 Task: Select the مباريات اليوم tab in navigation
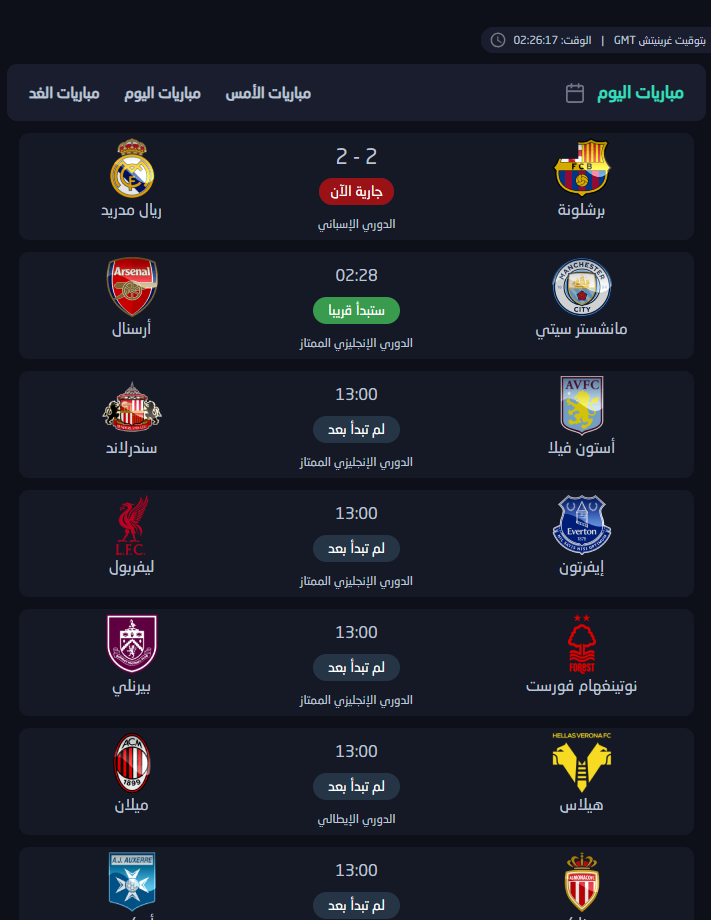(x=163, y=93)
